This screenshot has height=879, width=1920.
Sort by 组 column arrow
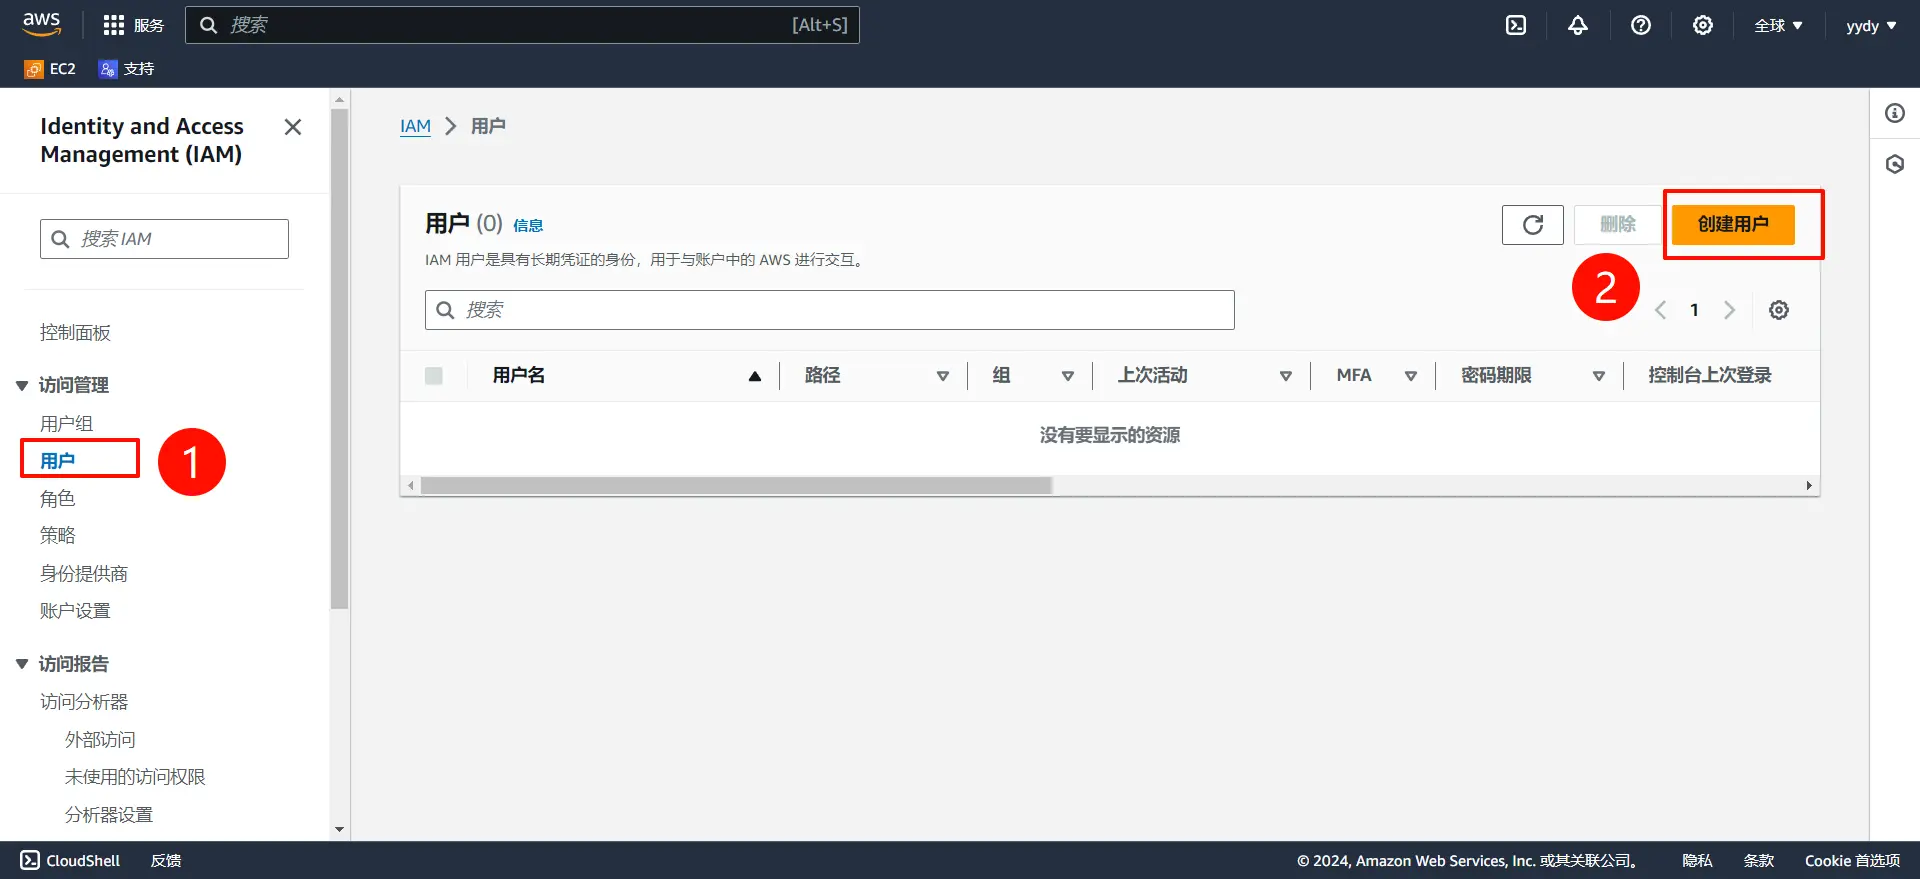pos(1068,376)
